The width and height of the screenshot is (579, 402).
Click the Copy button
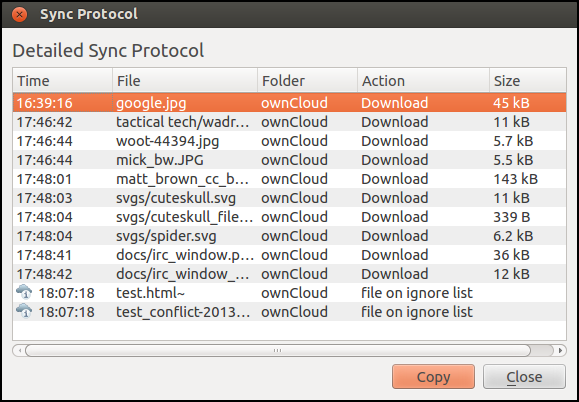(433, 377)
